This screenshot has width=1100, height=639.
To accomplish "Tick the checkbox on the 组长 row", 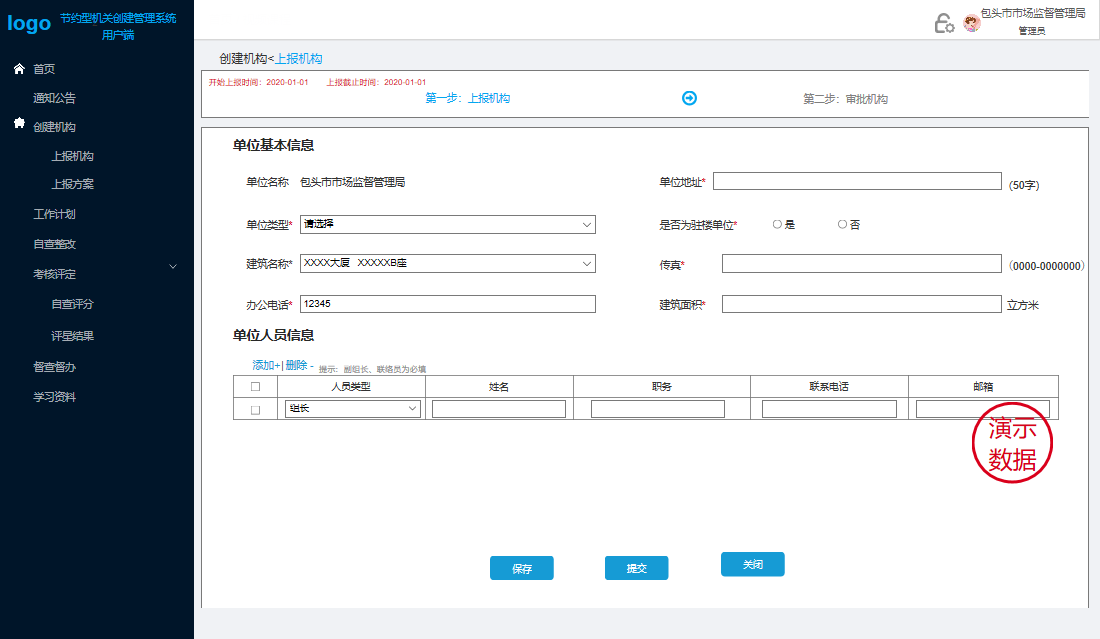I will 255,410.
